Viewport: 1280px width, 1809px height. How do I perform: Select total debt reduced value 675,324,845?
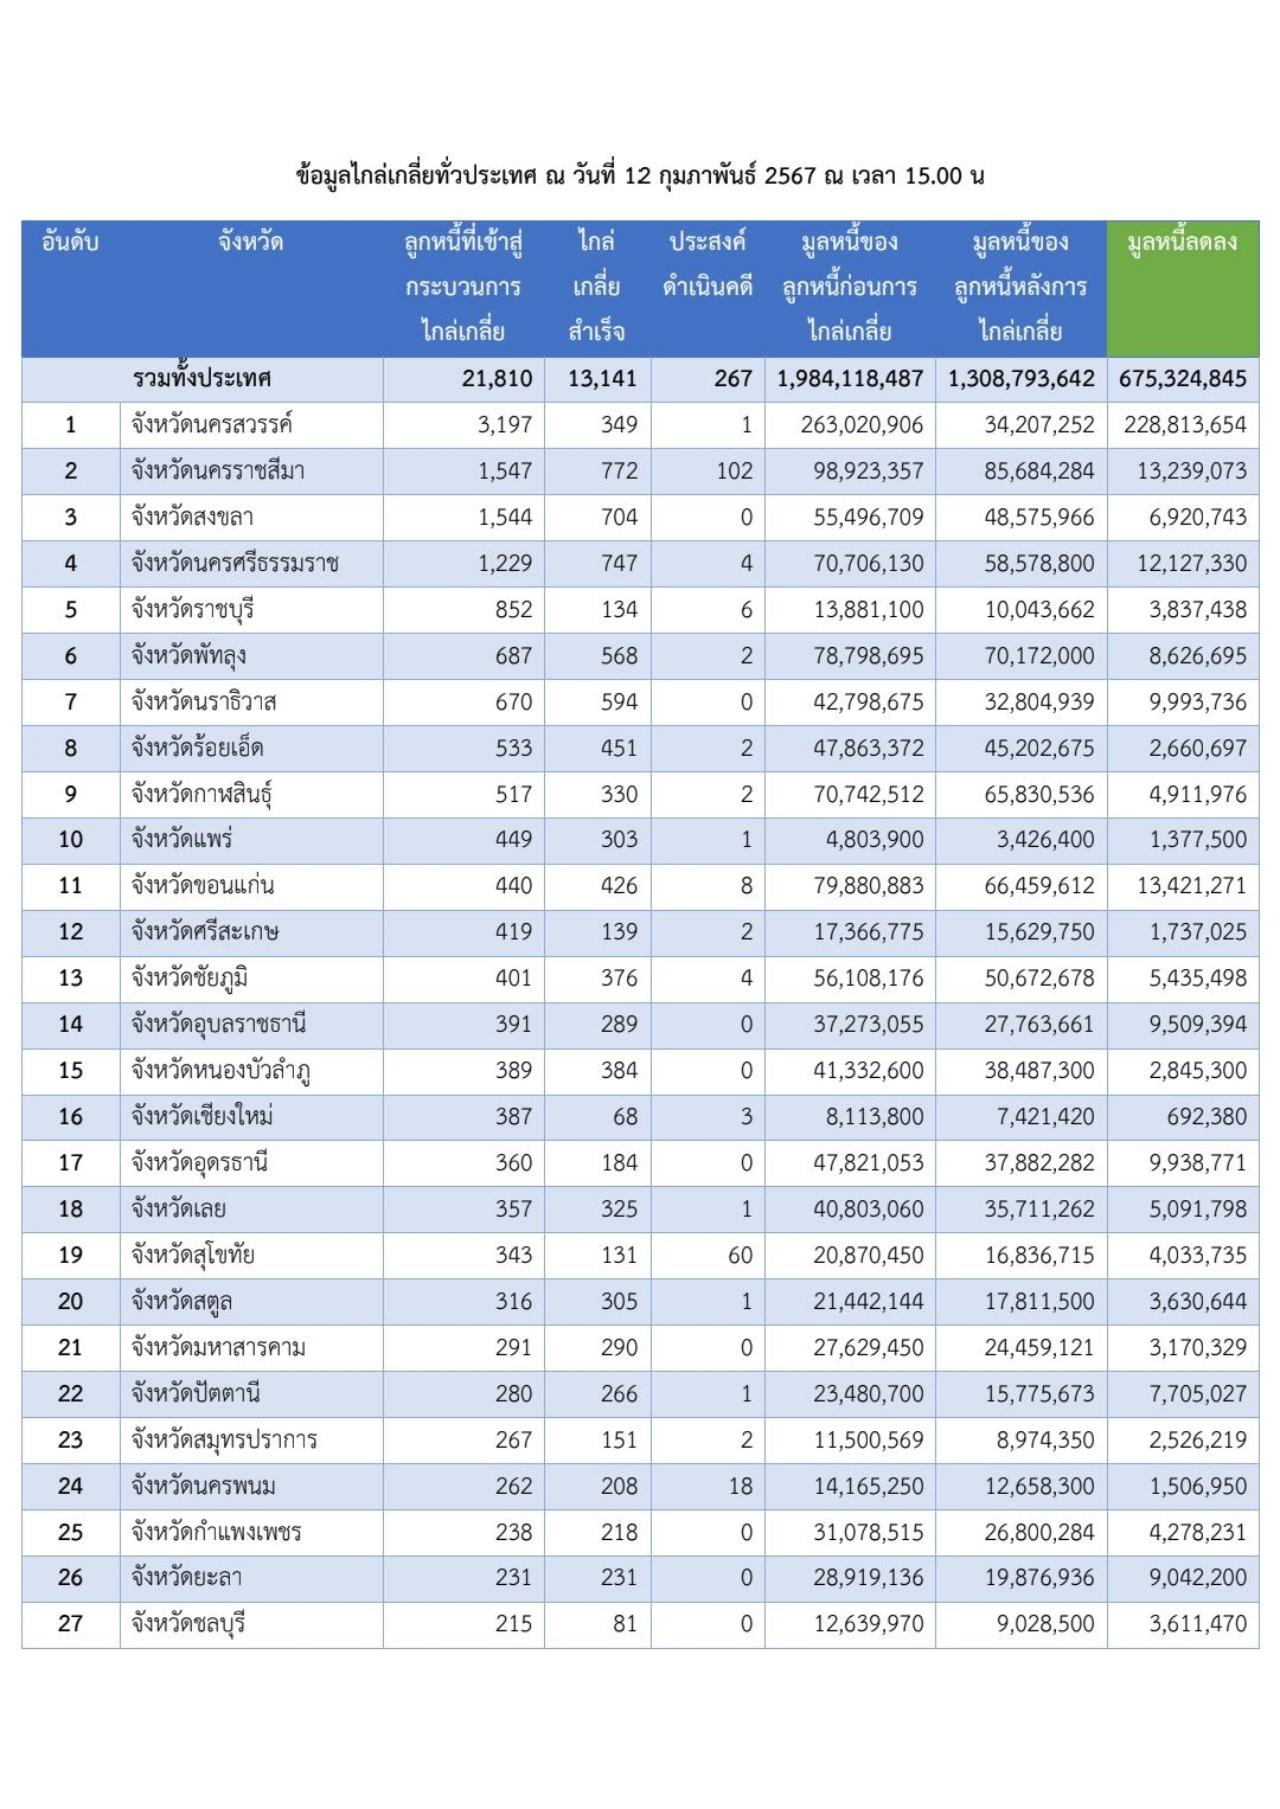(x=1182, y=379)
